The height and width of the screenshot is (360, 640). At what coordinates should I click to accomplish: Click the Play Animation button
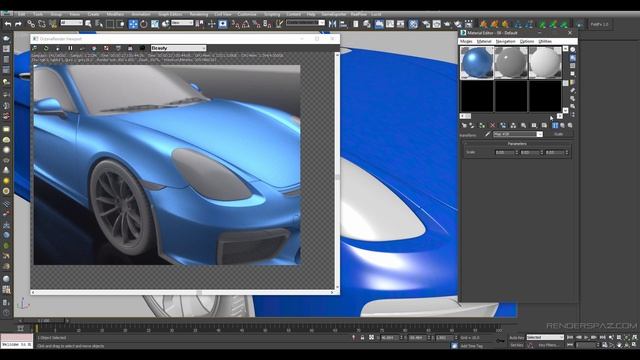tap(586, 338)
